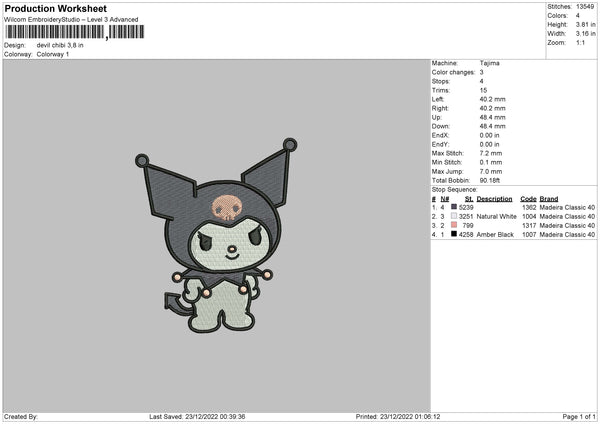
Task: Click the 'St.' column header
Action: click(469, 199)
